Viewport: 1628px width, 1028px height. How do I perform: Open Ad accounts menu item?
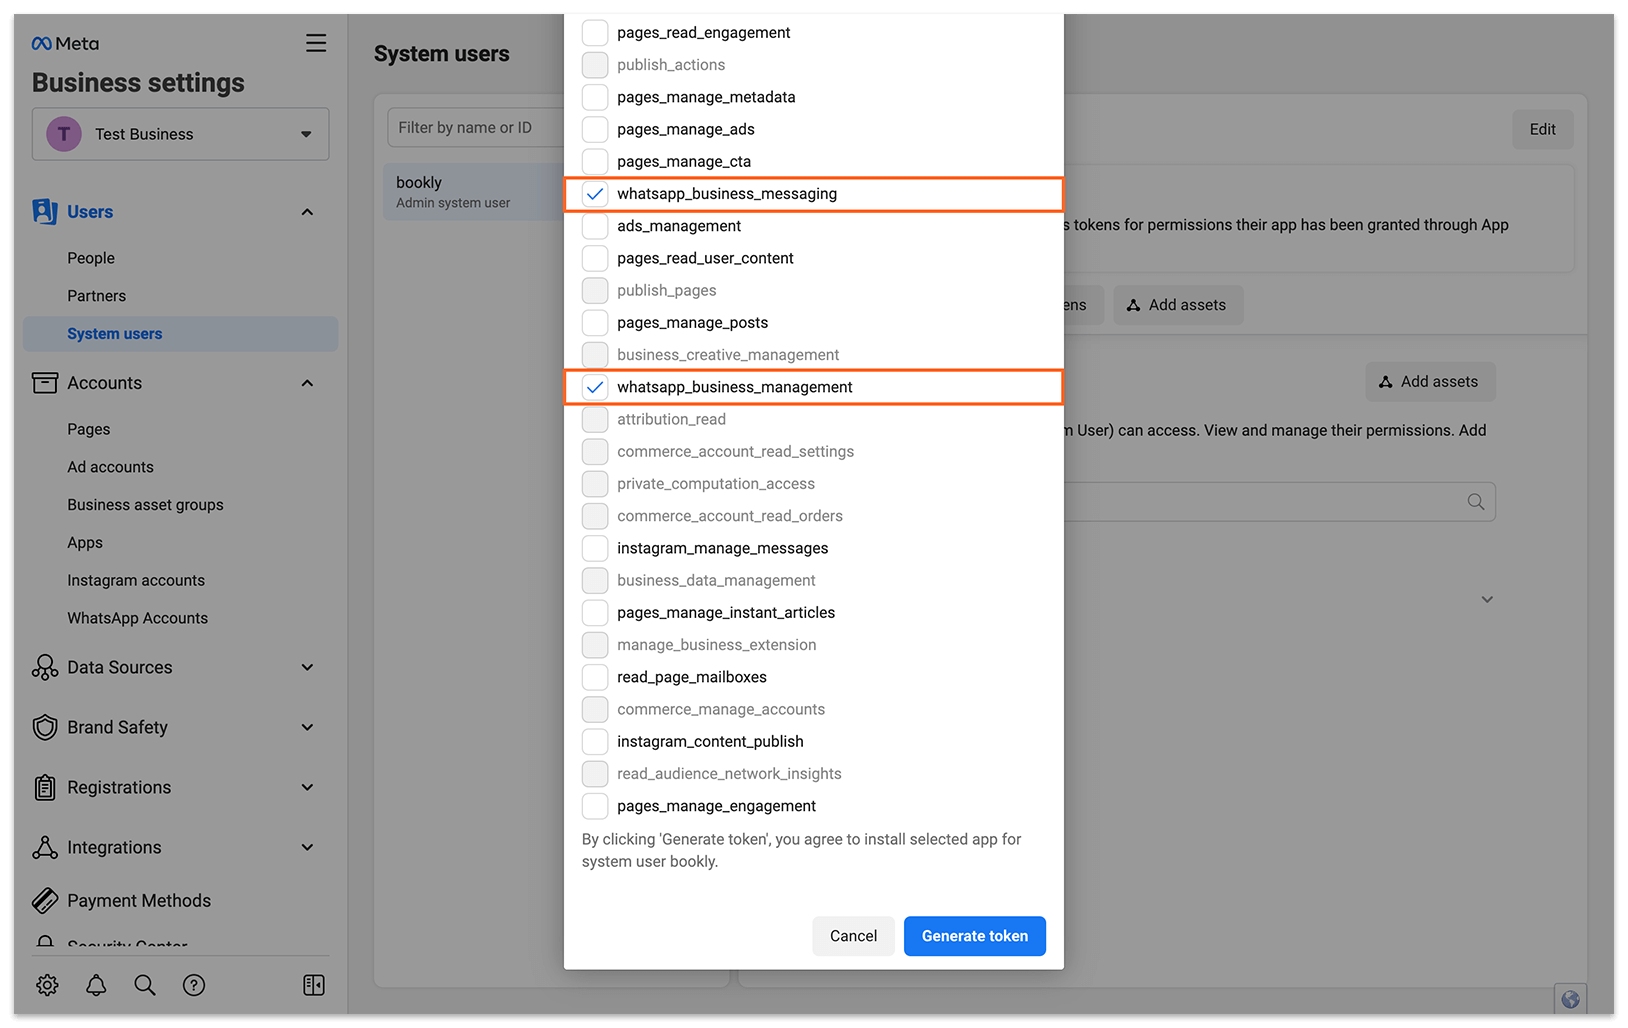[x=111, y=467]
